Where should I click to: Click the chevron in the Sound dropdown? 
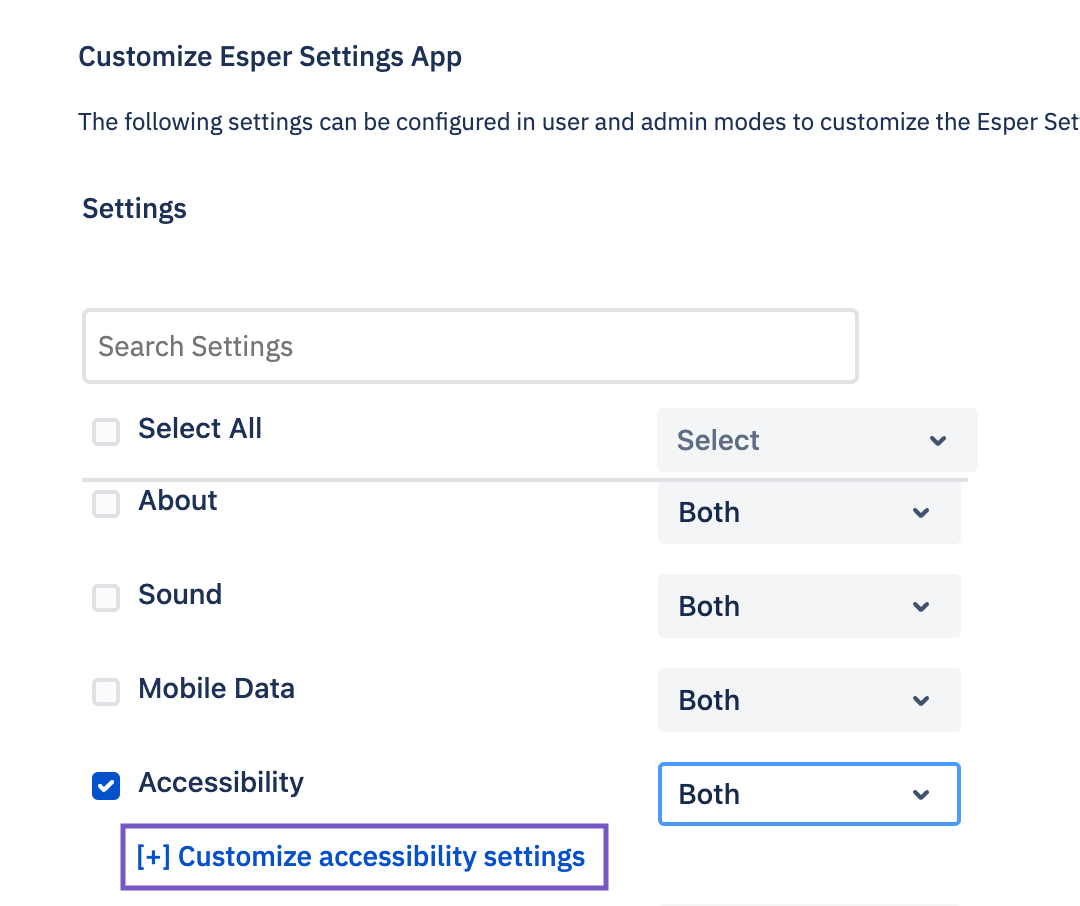pos(921,606)
